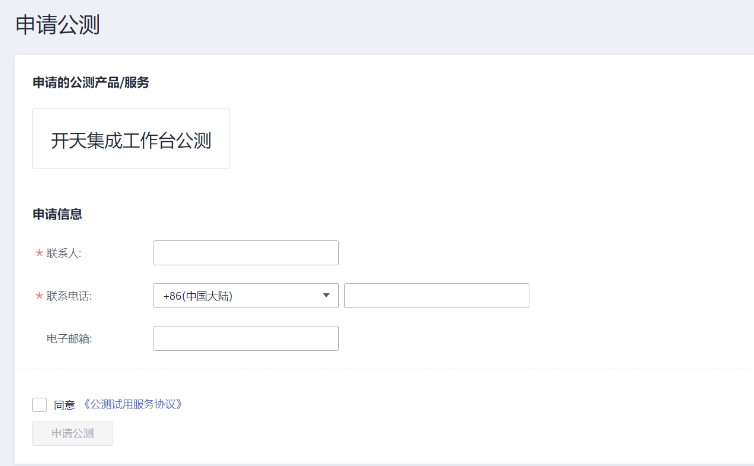The height and width of the screenshot is (466, 754).
Task: Click the 联系电话 field label
Action: click(69, 296)
